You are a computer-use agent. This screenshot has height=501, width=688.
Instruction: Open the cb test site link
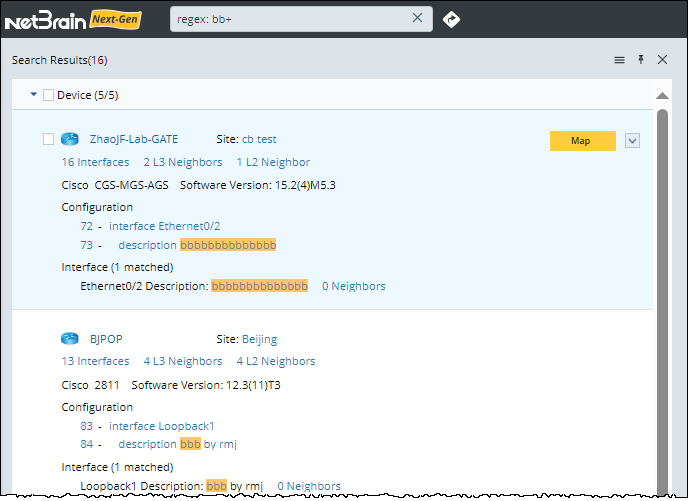(259, 139)
